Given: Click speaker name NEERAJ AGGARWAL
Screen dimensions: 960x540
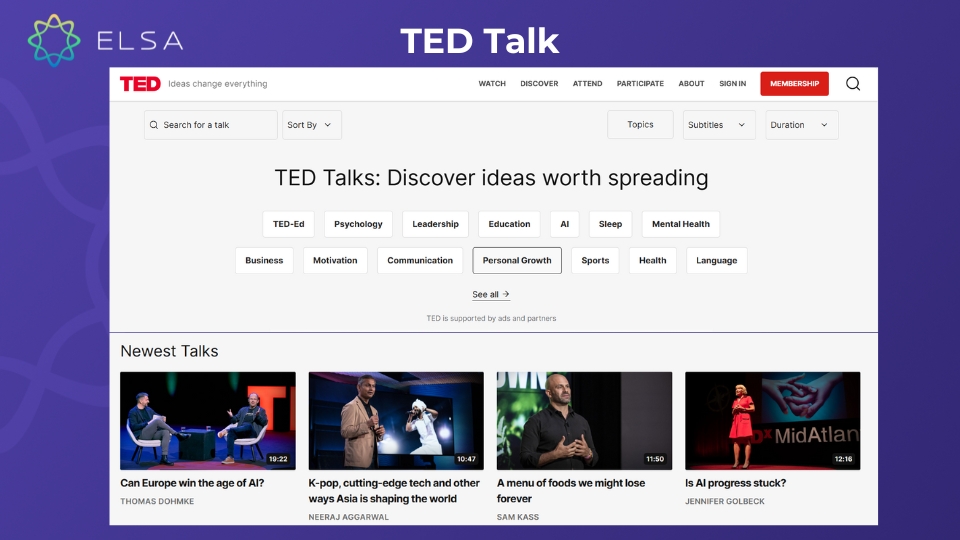Looking at the screenshot, I should 348,517.
